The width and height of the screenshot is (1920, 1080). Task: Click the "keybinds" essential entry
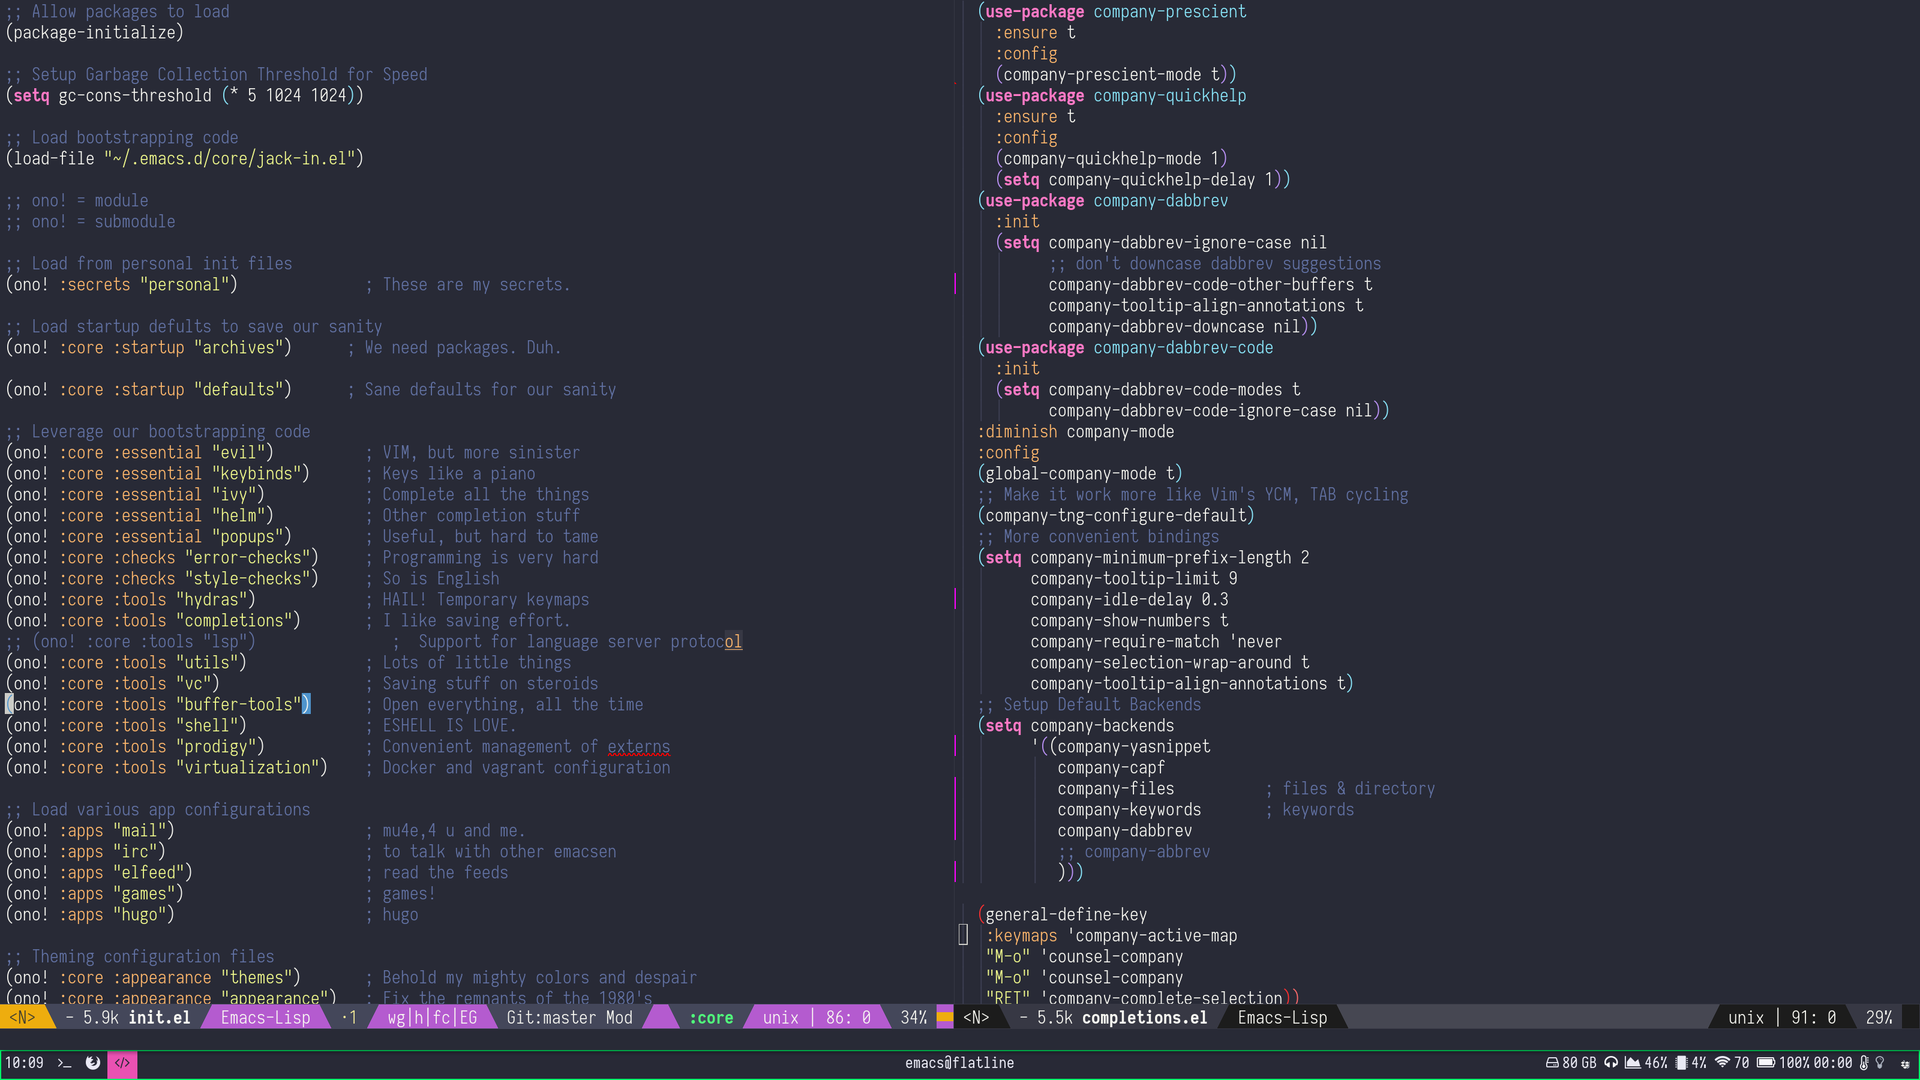257,474
